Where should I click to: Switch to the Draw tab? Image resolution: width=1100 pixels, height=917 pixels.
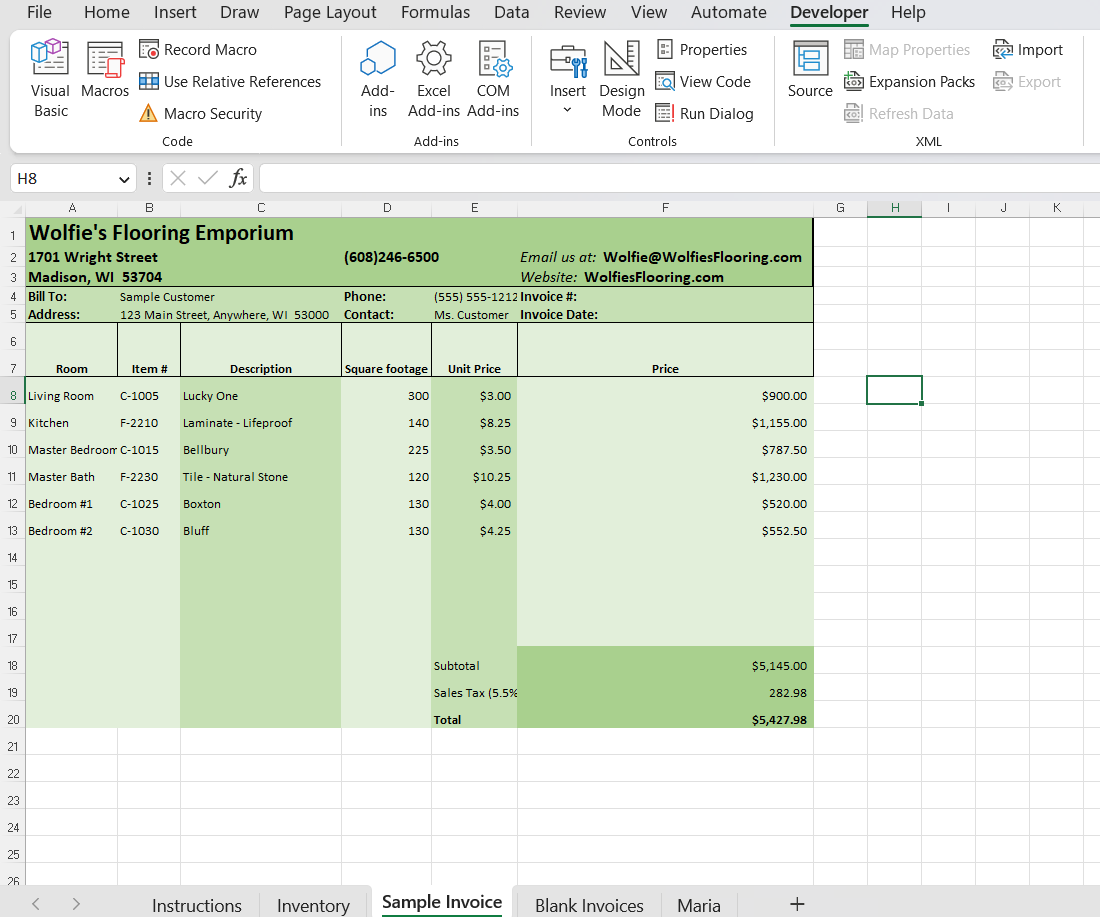click(x=239, y=13)
